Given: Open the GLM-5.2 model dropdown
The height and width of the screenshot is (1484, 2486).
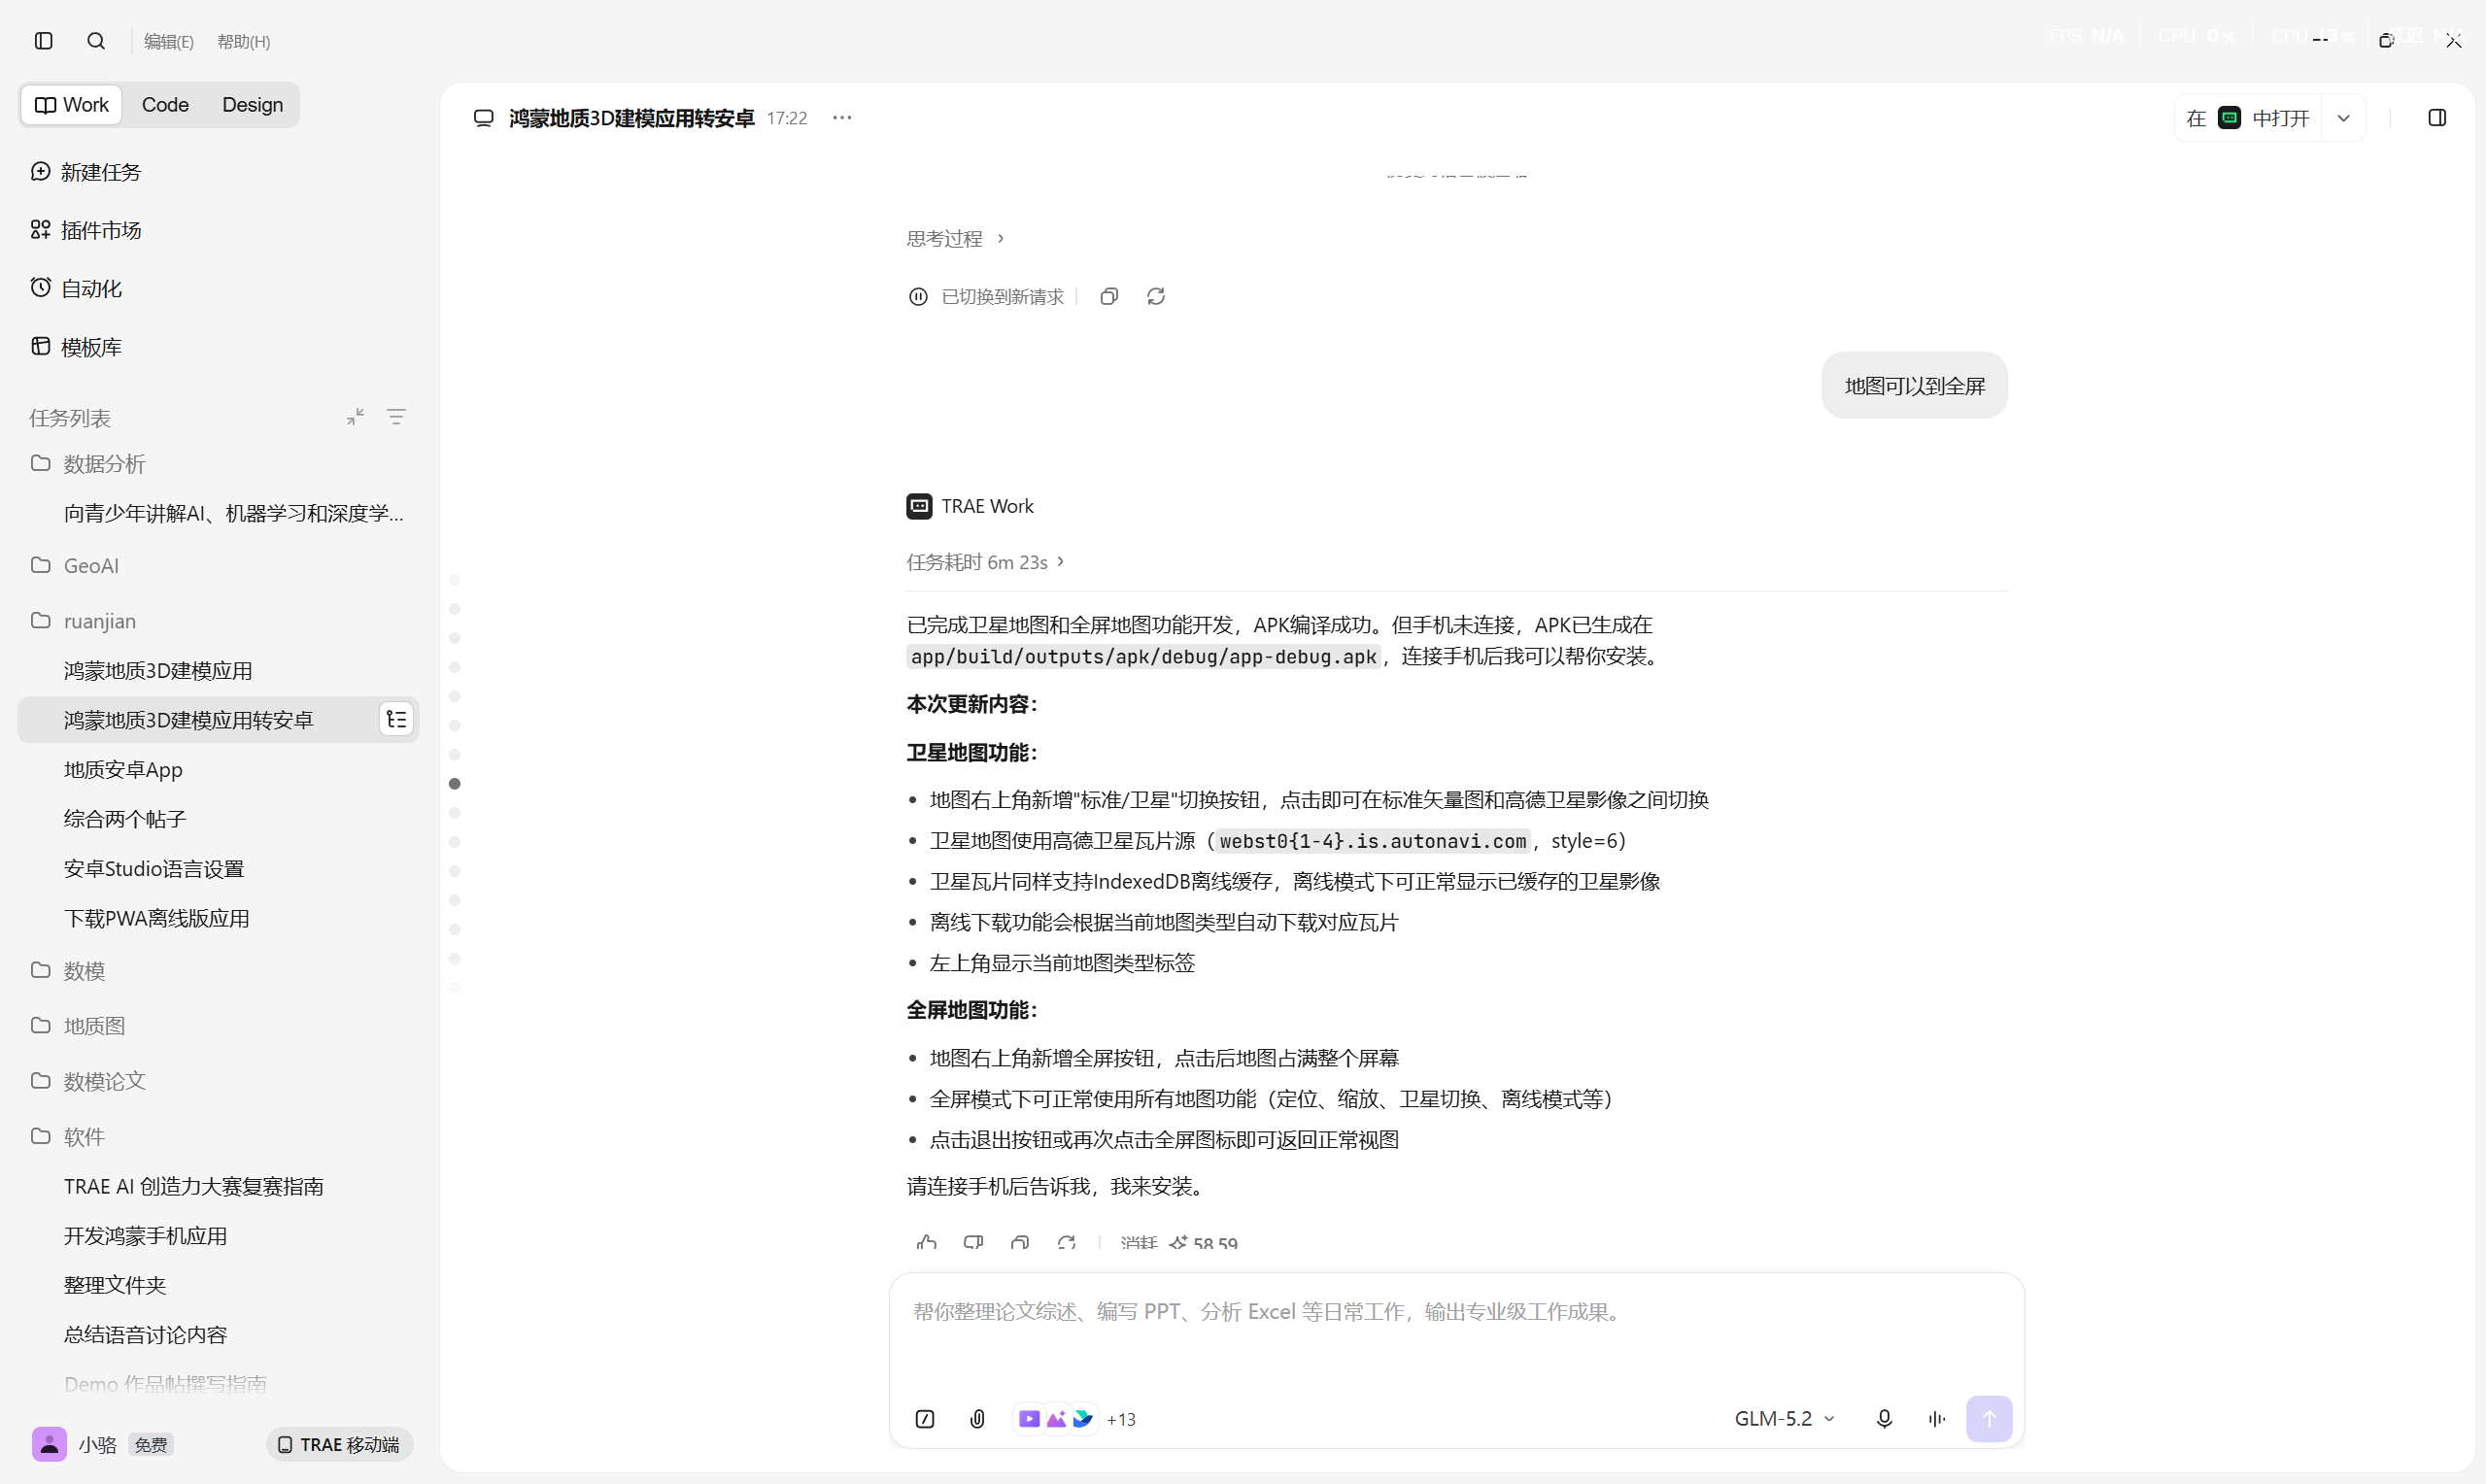Looking at the screenshot, I should 1784,1419.
